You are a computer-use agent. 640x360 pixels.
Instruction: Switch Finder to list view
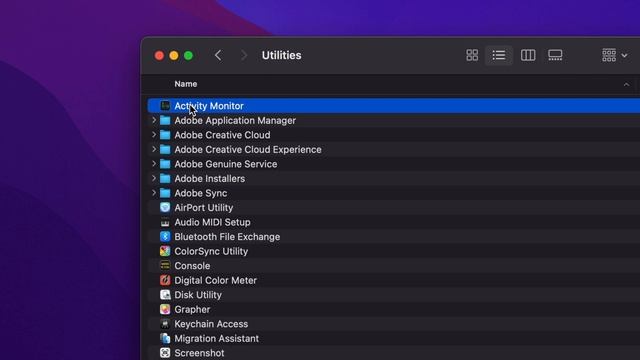pyautogui.click(x=499, y=55)
